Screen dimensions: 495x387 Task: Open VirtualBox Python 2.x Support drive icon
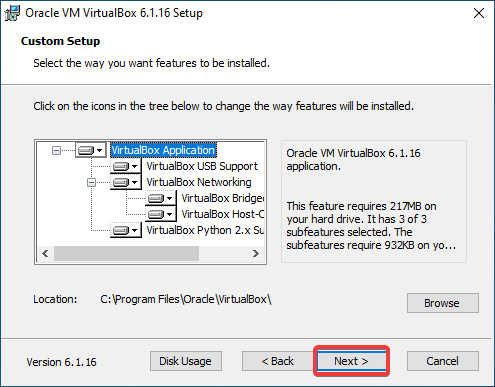(x=125, y=230)
